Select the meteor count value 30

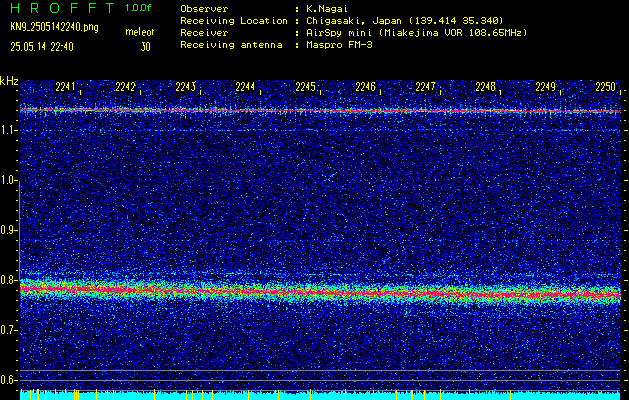[x=145, y=47]
